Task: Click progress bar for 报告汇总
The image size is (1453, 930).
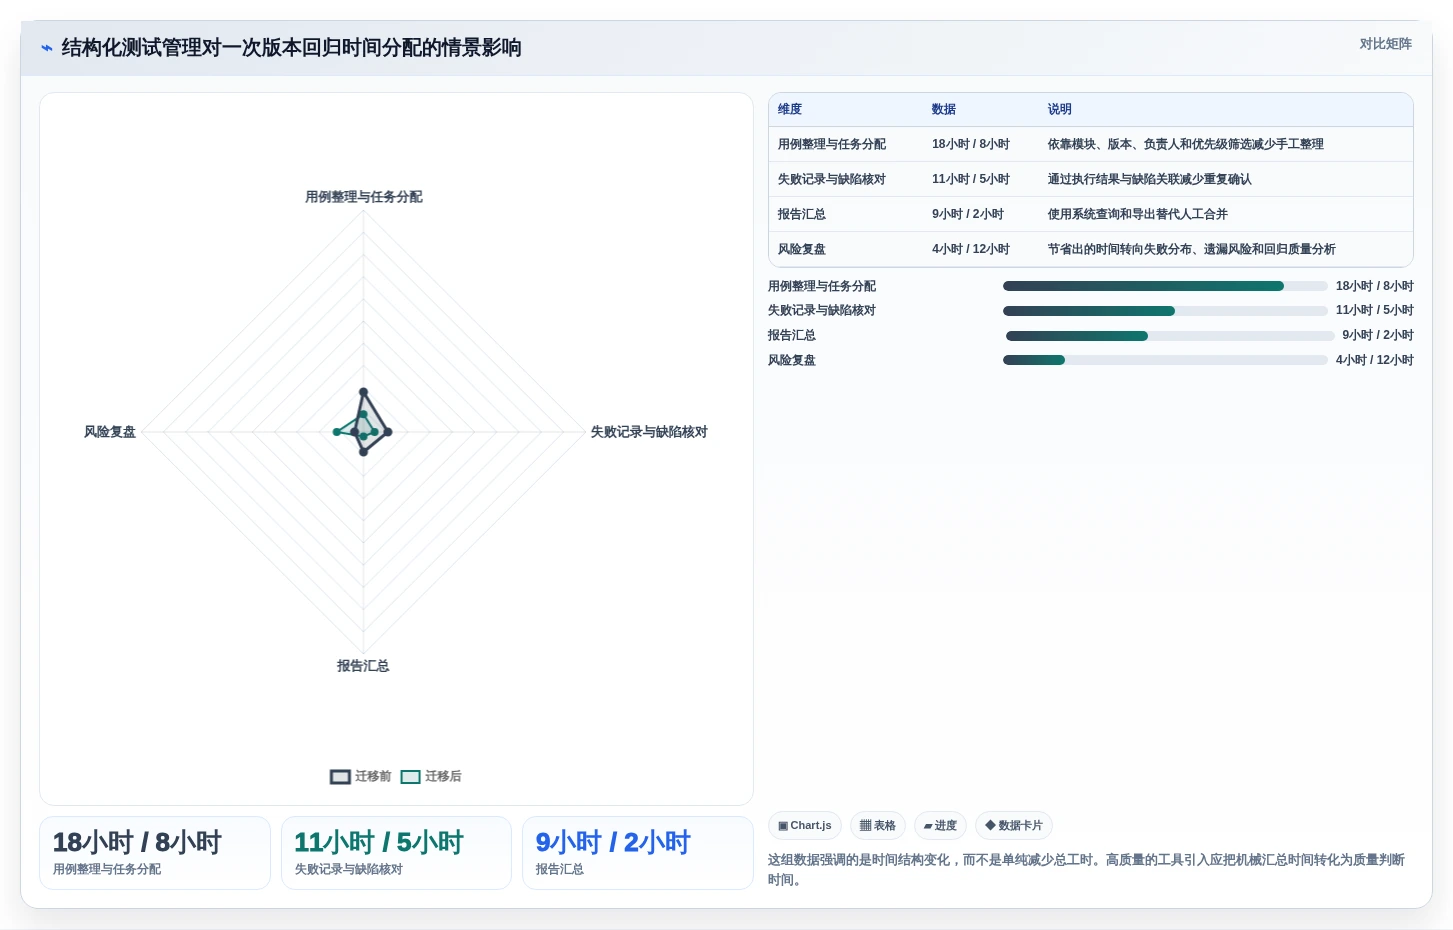Action: [x=1170, y=336]
